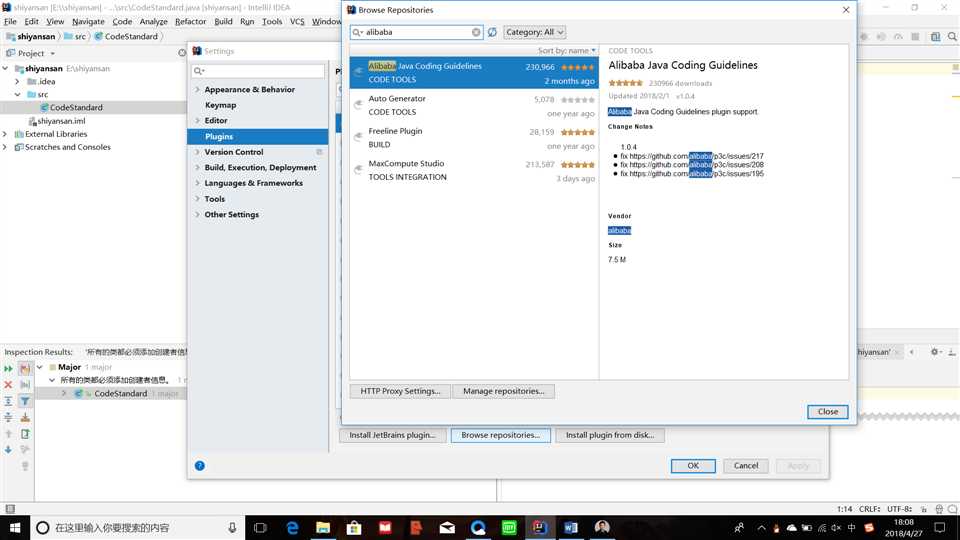Select Scratches and Consoles in Project tree
The height and width of the screenshot is (540, 960).
pos(67,147)
